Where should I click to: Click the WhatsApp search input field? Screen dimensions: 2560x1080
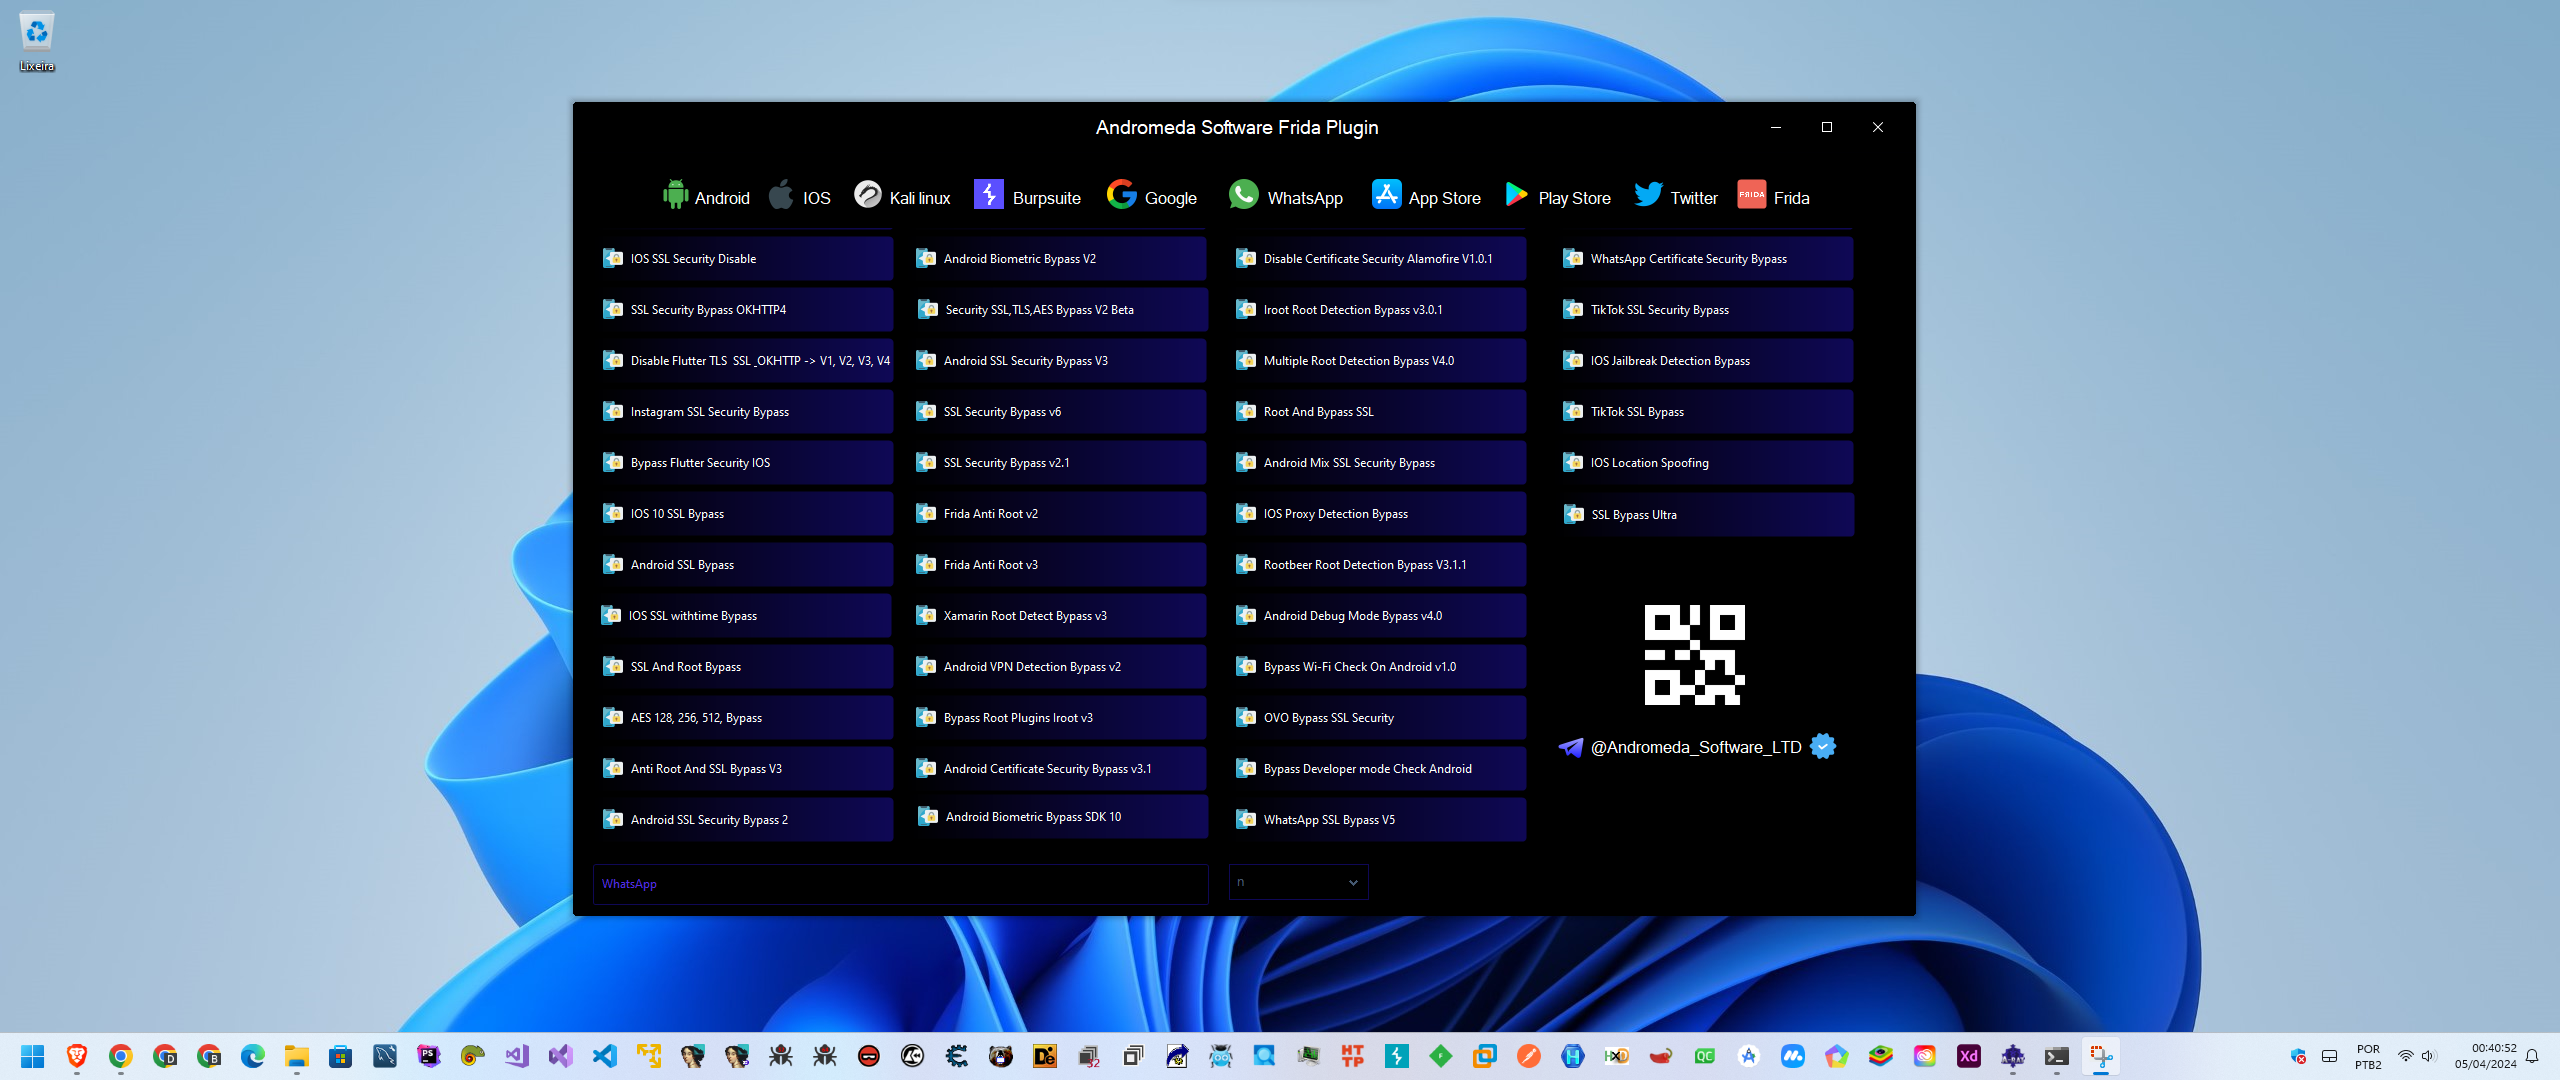900,884
